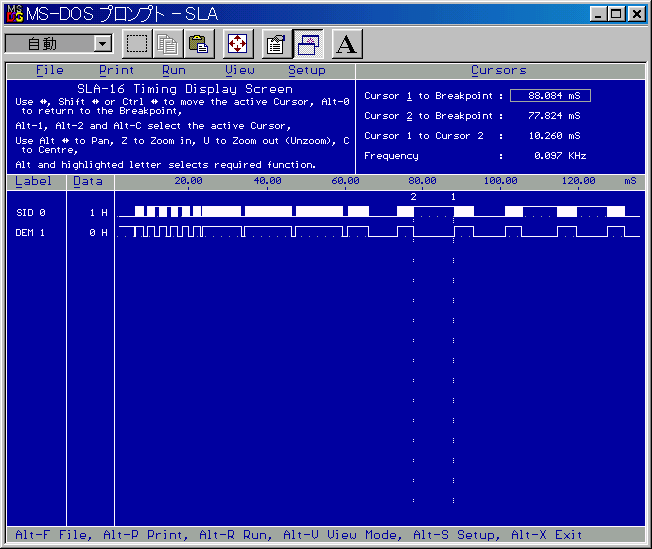The height and width of the screenshot is (549, 652).
Task: Open Font settings with the A icon
Action: 346,44
